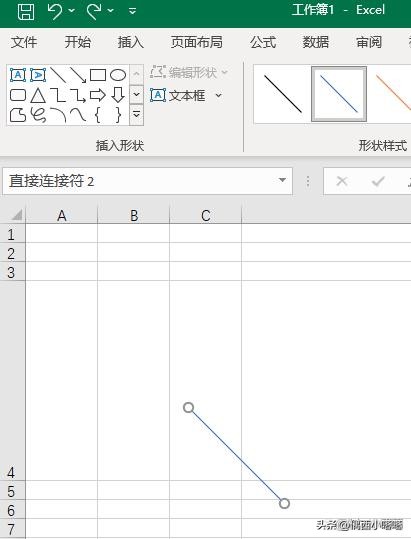Click the Save icon in quick access toolbar

coord(26,12)
